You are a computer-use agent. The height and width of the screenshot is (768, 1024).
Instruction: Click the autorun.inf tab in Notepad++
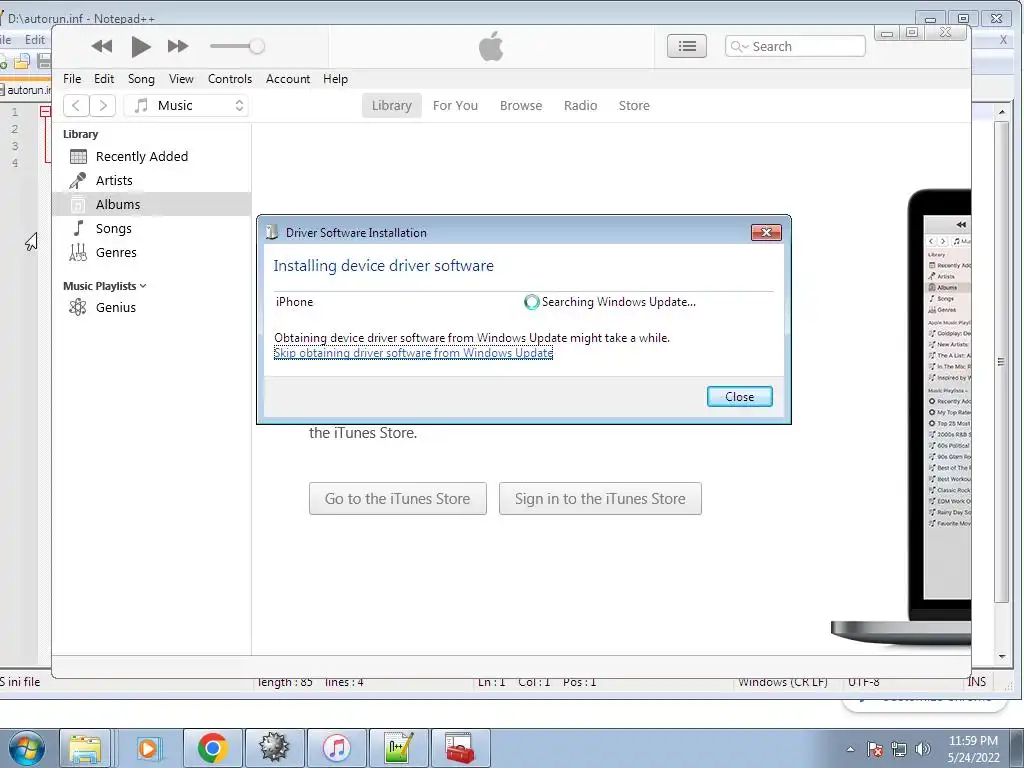26,90
